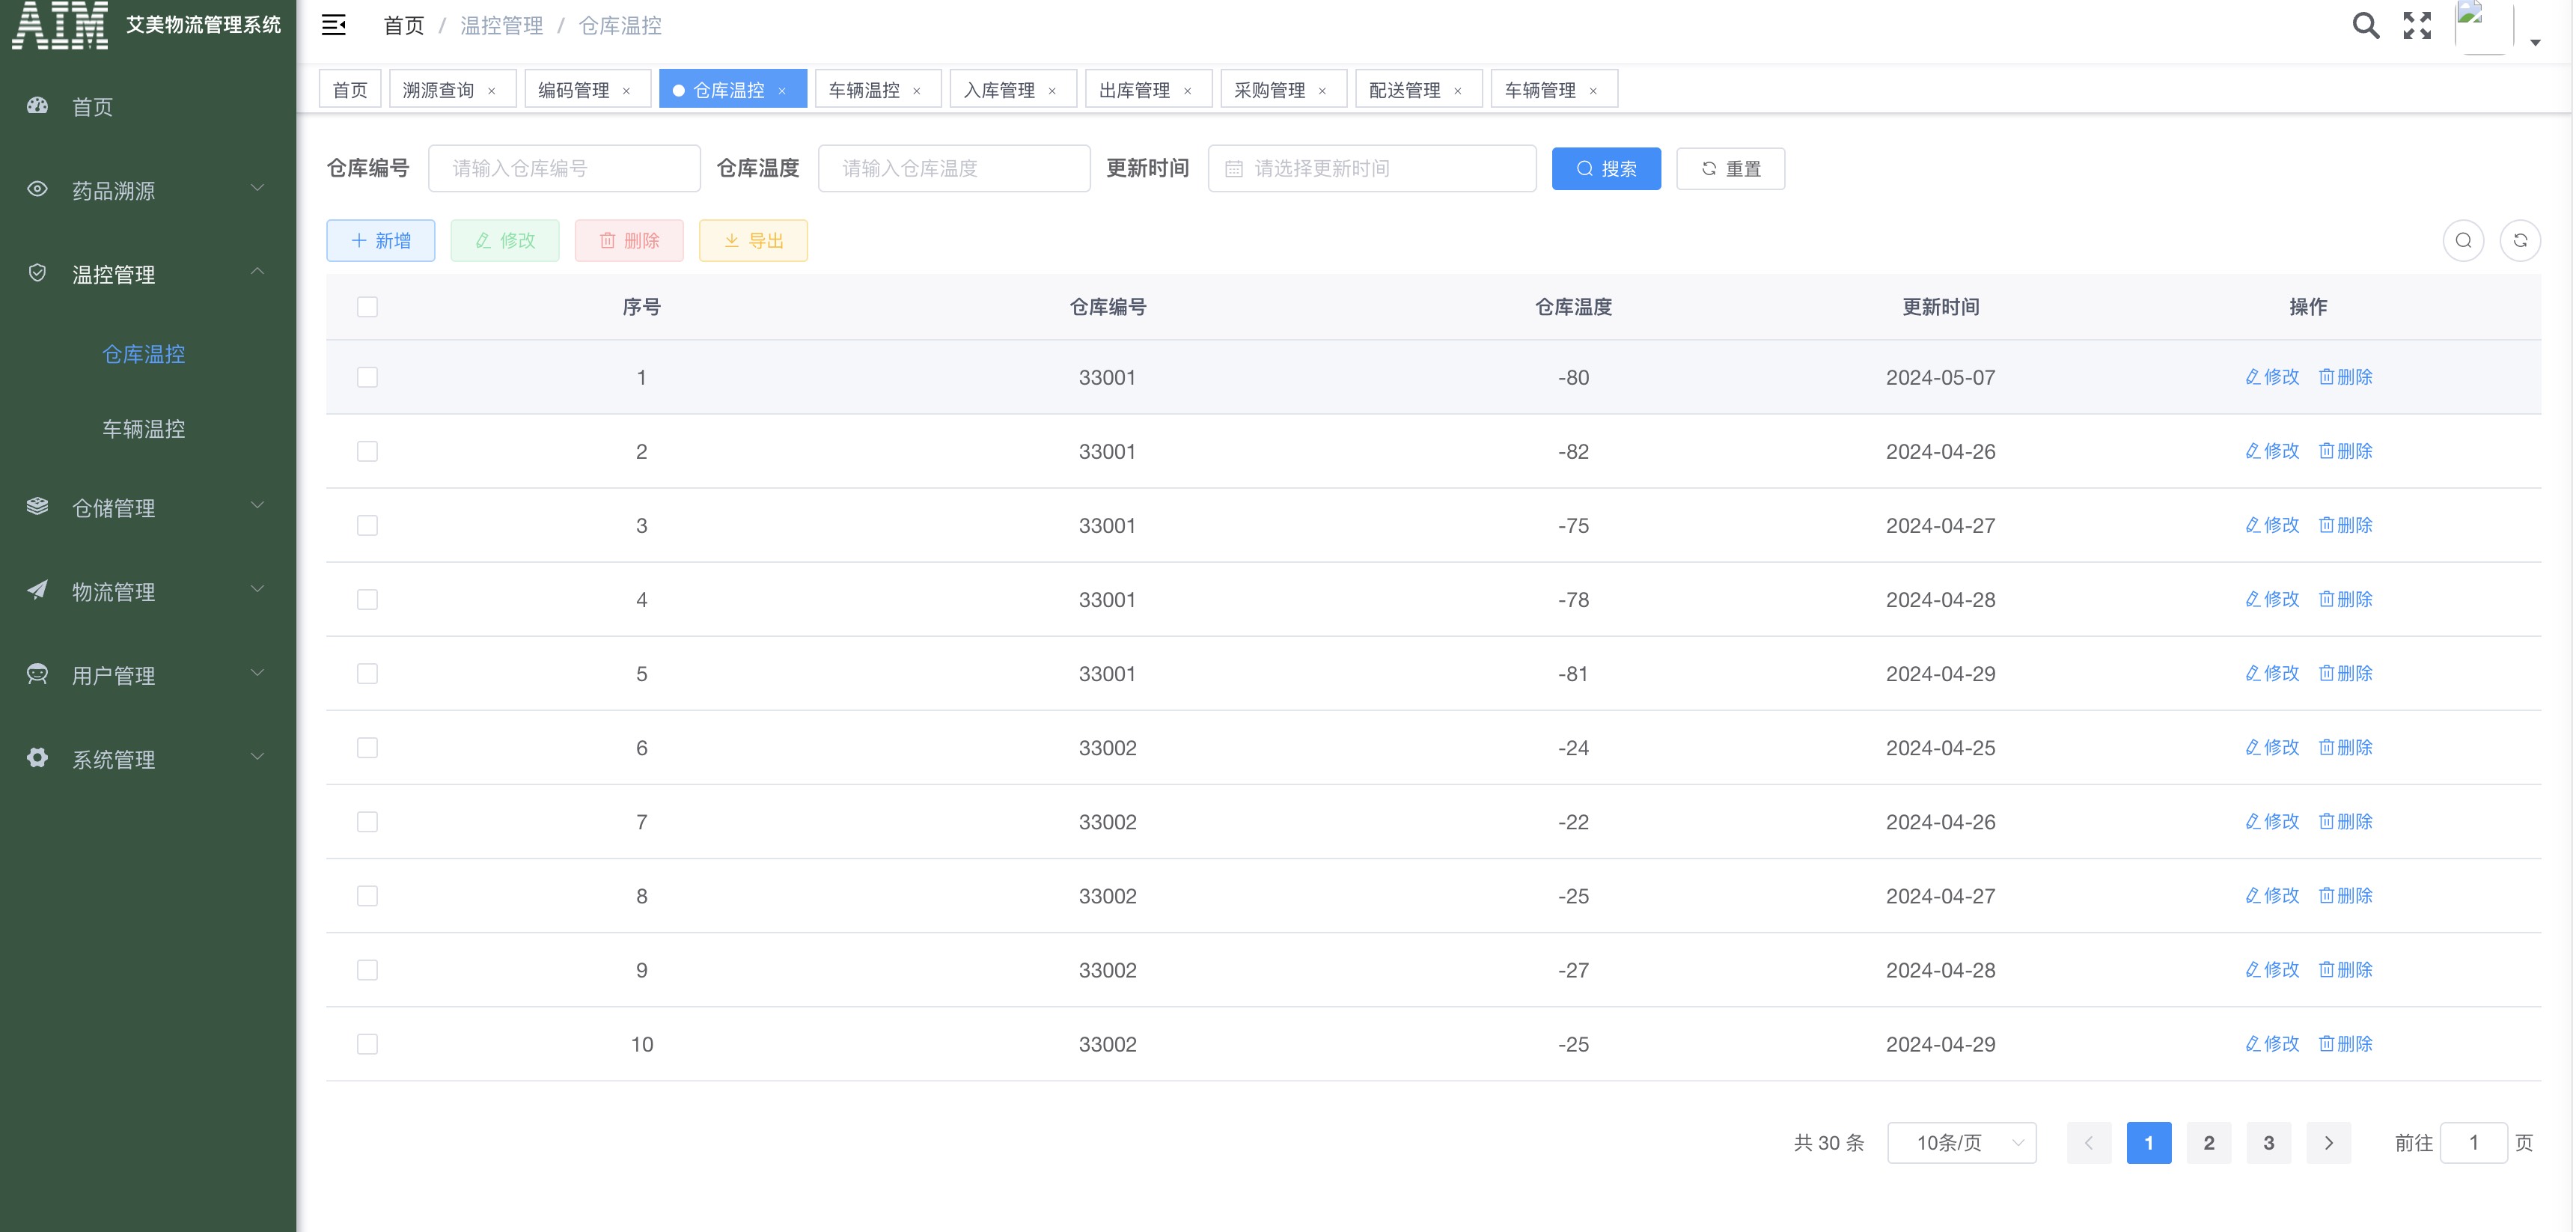Click the user icon for 用户管理
This screenshot has width=2576, height=1232.
pos(37,674)
